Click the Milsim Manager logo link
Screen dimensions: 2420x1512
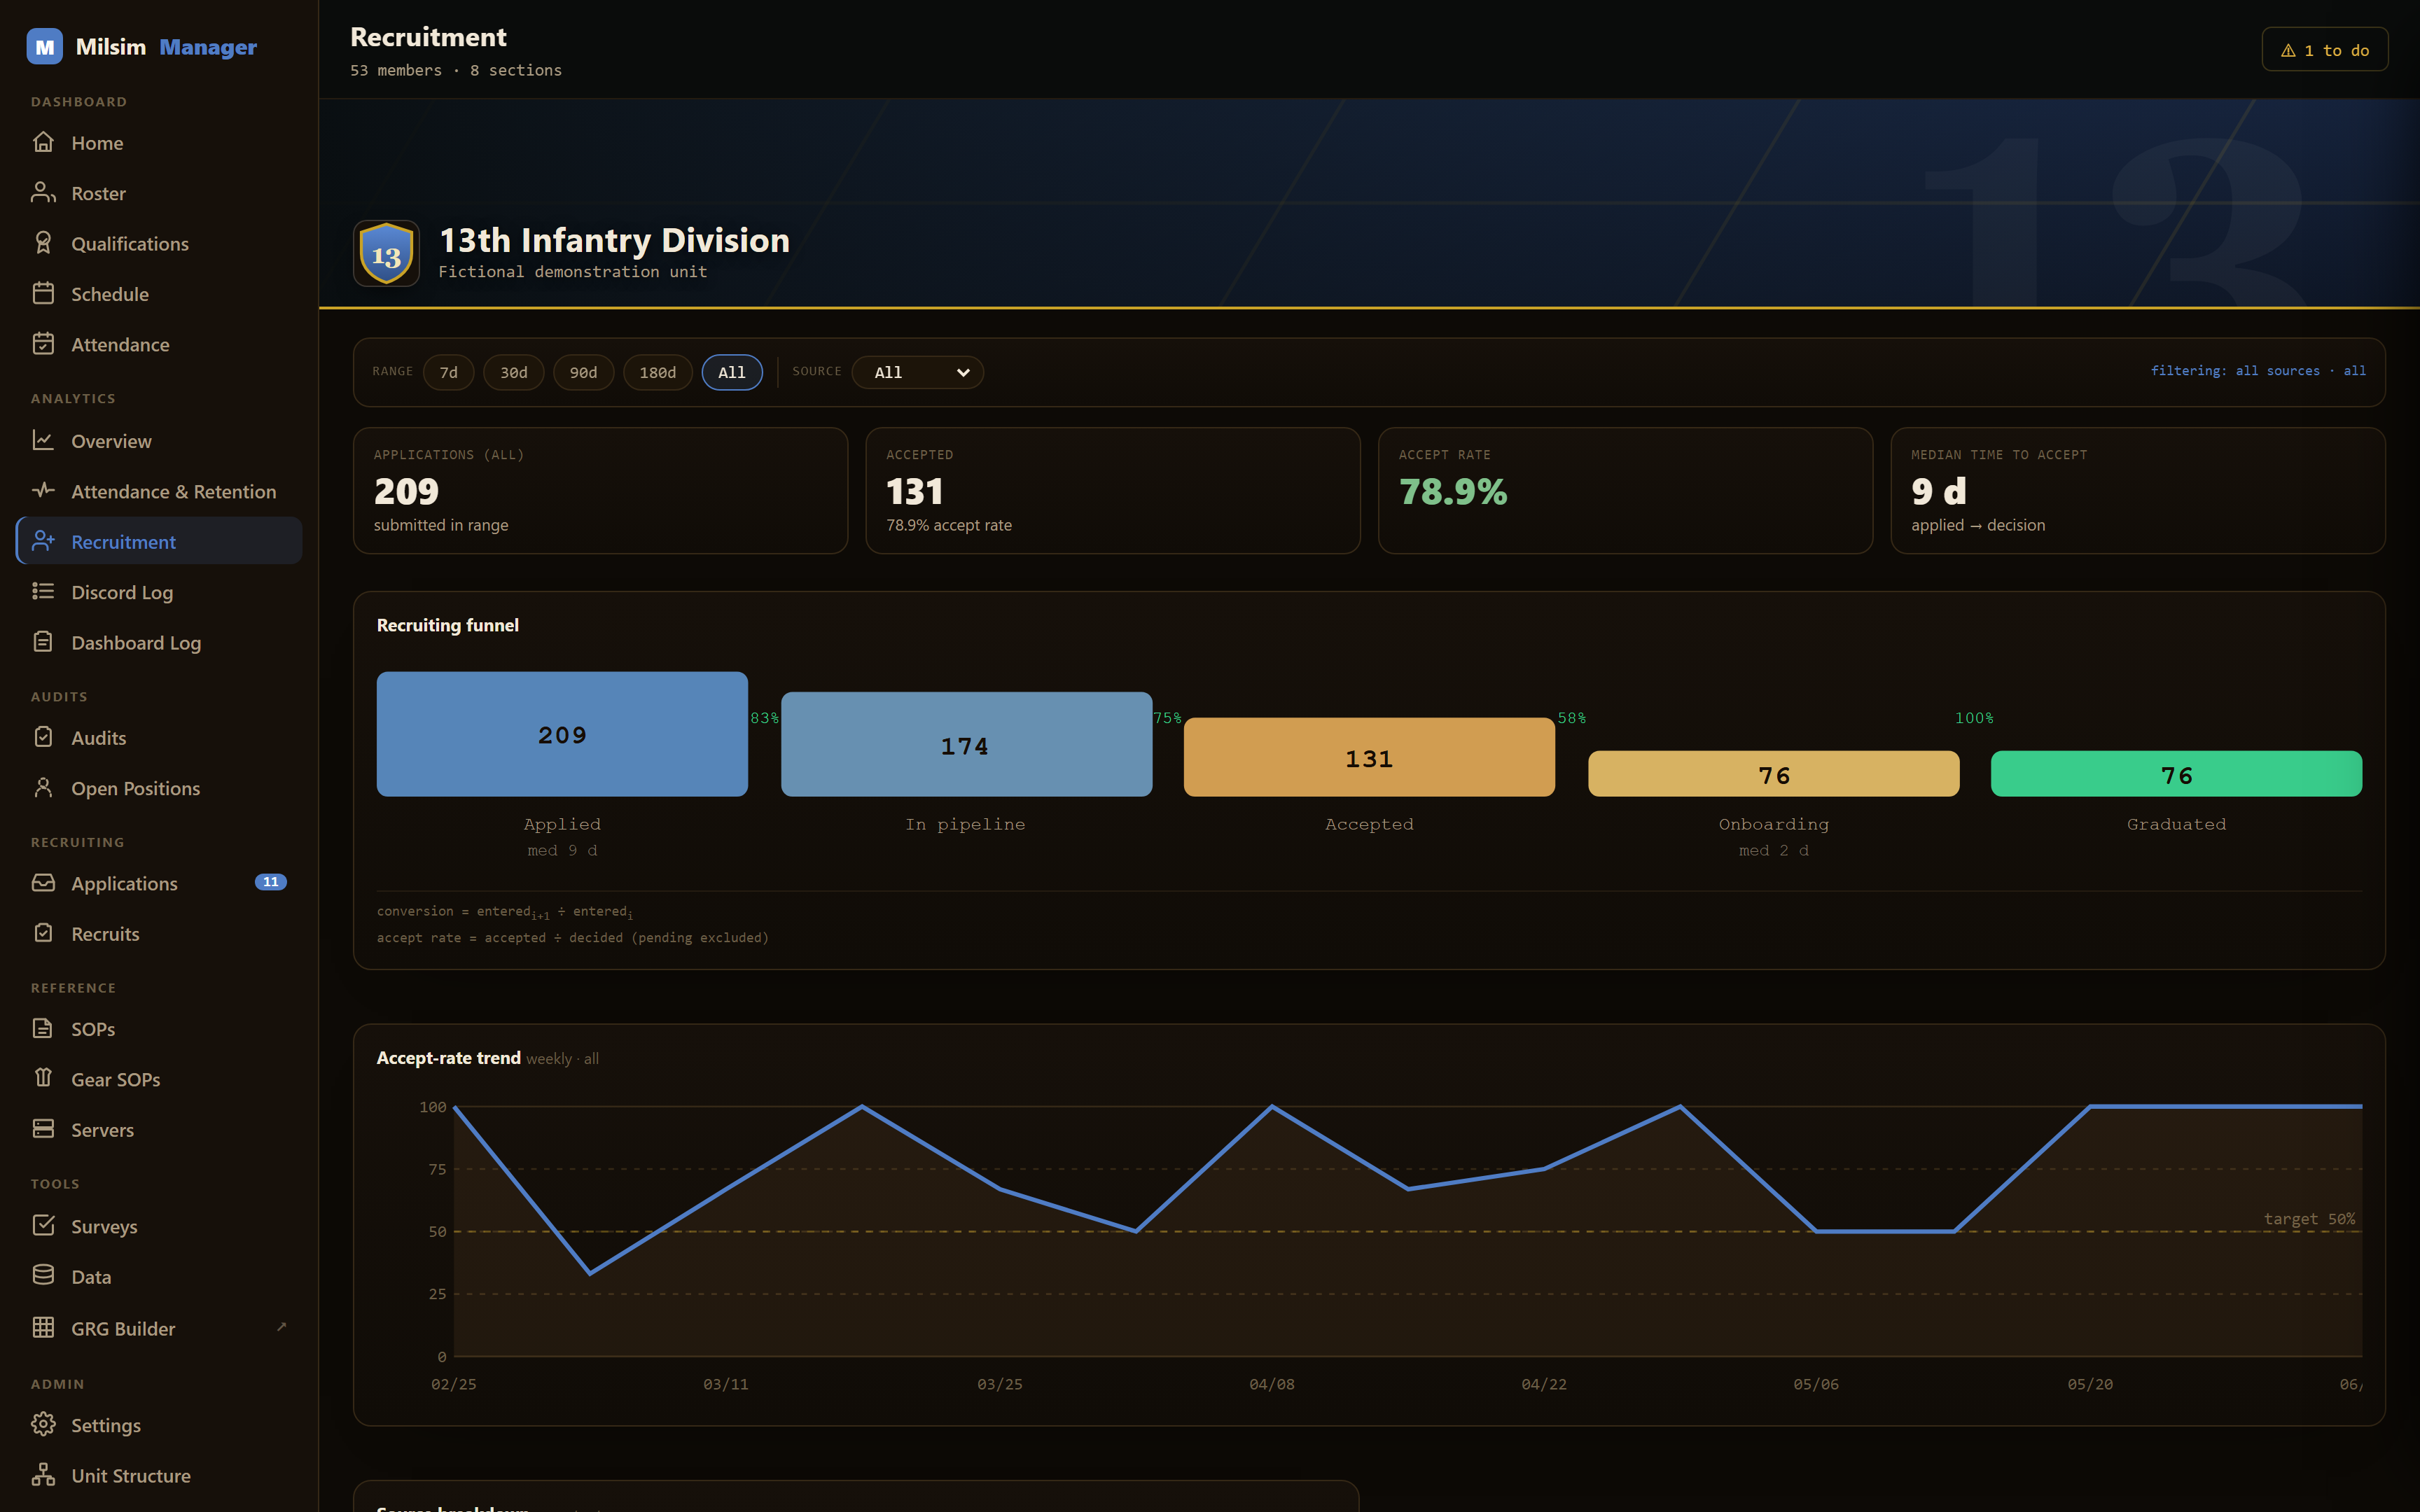(142, 47)
